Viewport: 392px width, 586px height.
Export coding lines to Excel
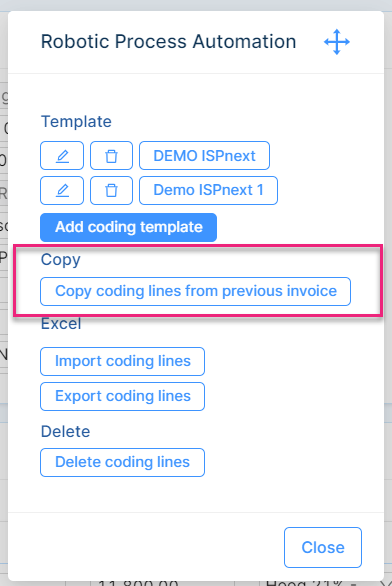pyautogui.click(x=123, y=397)
